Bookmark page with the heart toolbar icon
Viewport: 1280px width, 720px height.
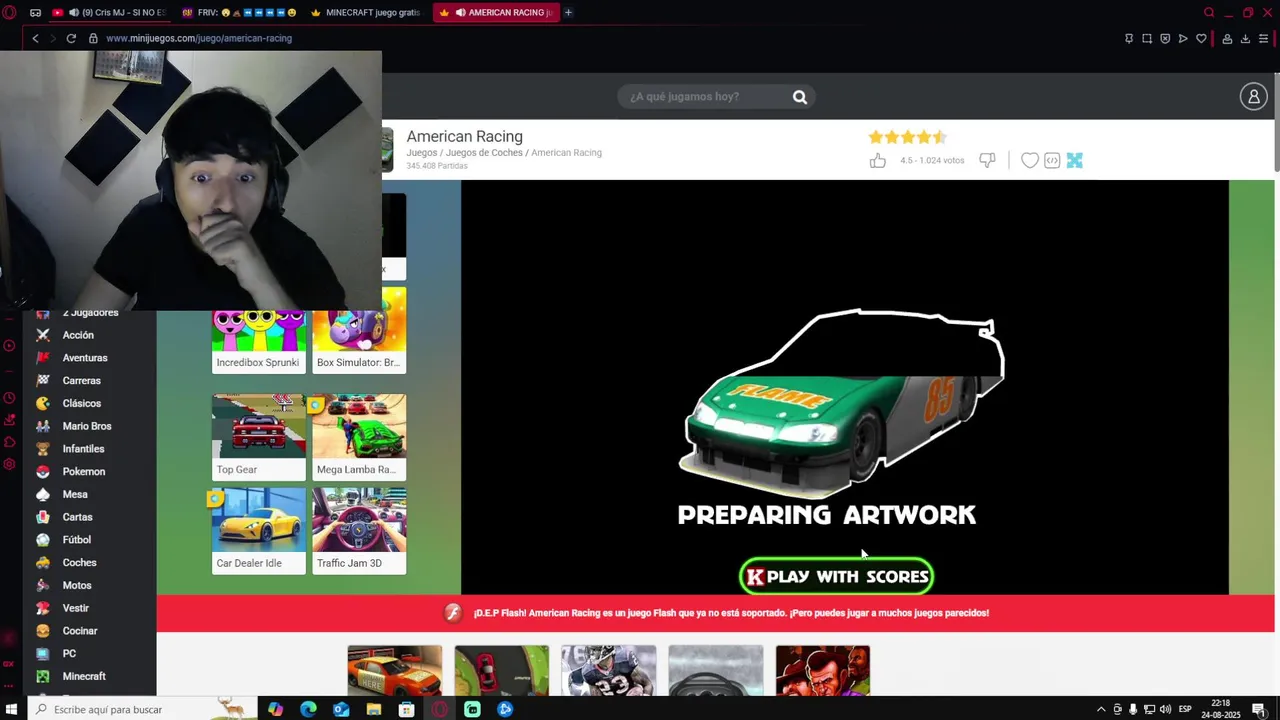(1201, 38)
